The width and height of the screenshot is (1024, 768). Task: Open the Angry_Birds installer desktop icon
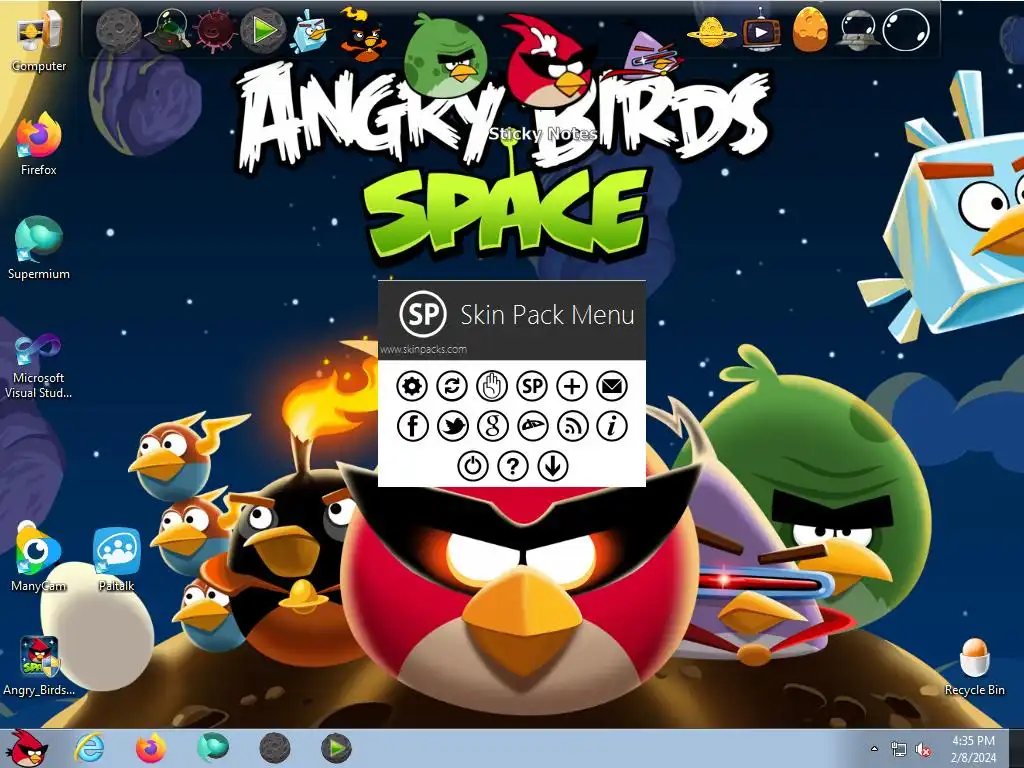tap(39, 665)
